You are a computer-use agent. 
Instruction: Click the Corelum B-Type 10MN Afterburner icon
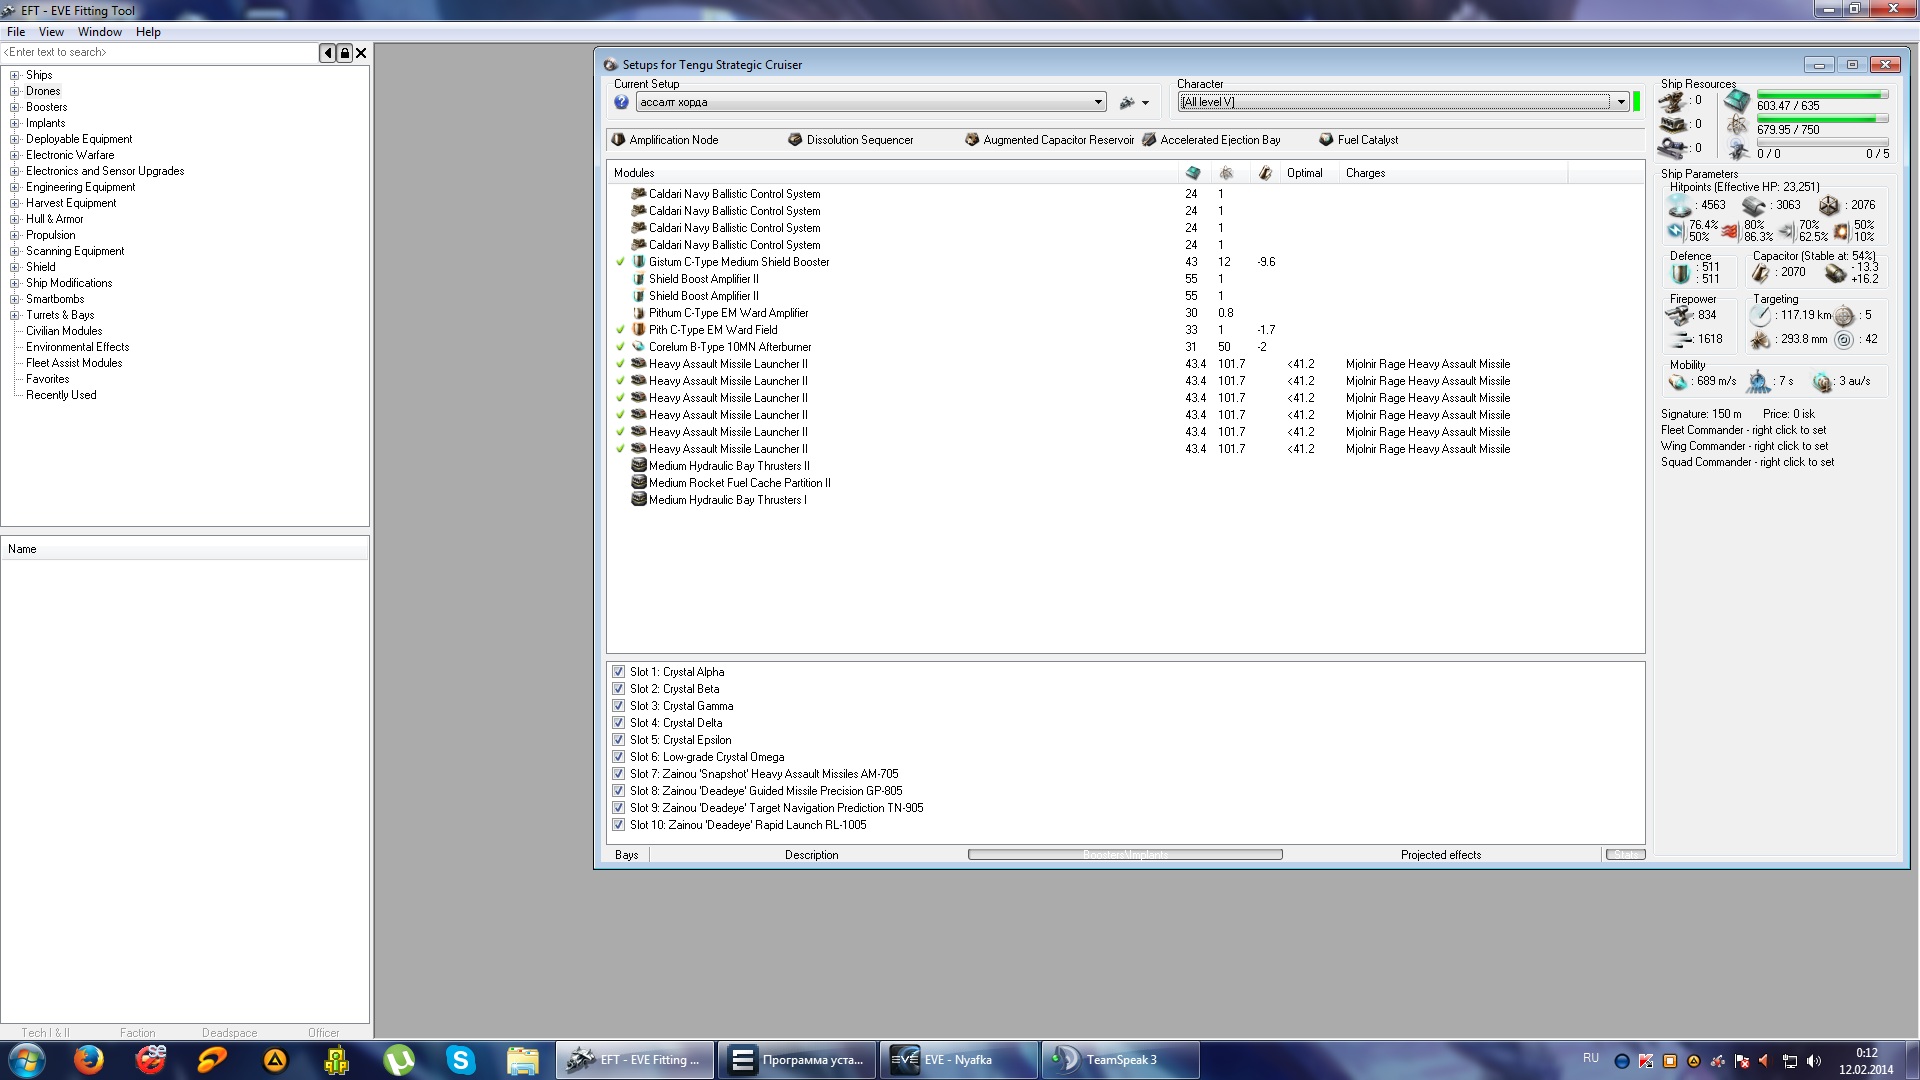[x=638, y=347]
